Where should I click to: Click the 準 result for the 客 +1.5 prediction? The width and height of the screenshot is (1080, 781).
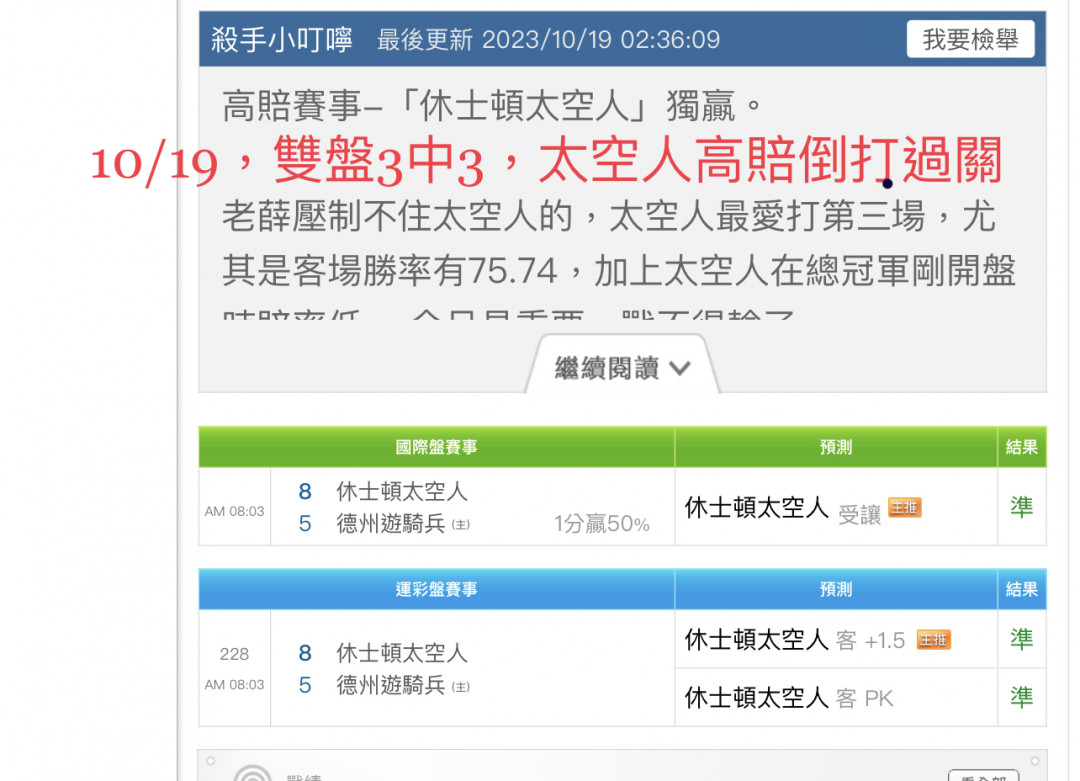[x=1021, y=639]
